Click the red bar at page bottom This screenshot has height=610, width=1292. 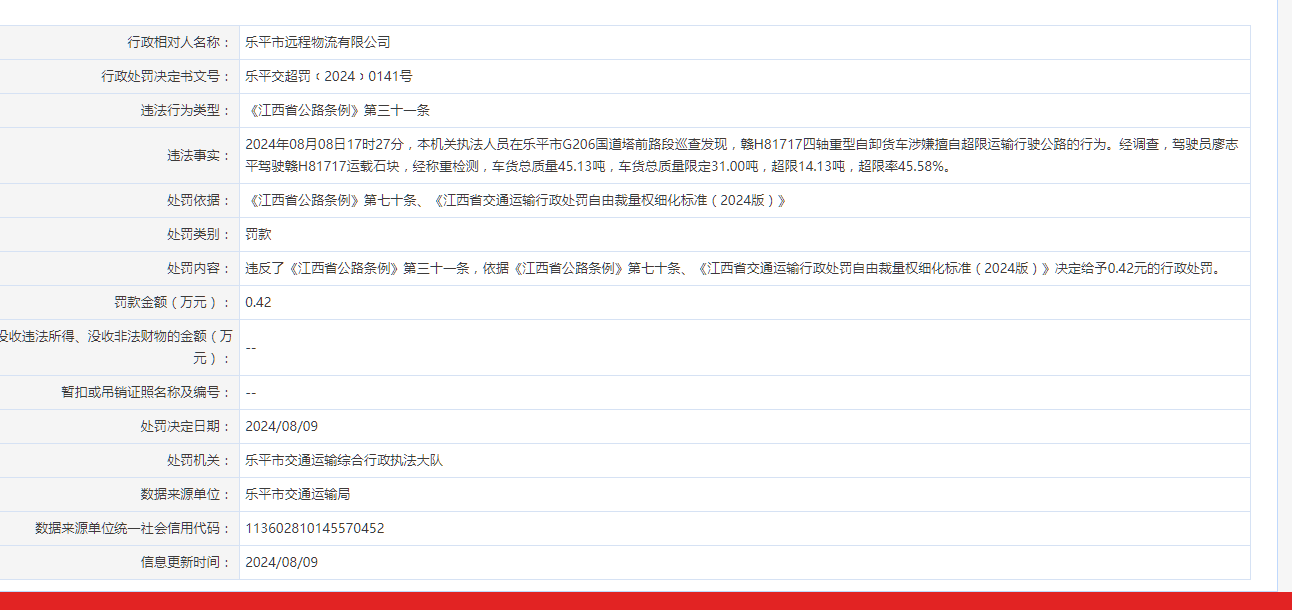[646, 604]
